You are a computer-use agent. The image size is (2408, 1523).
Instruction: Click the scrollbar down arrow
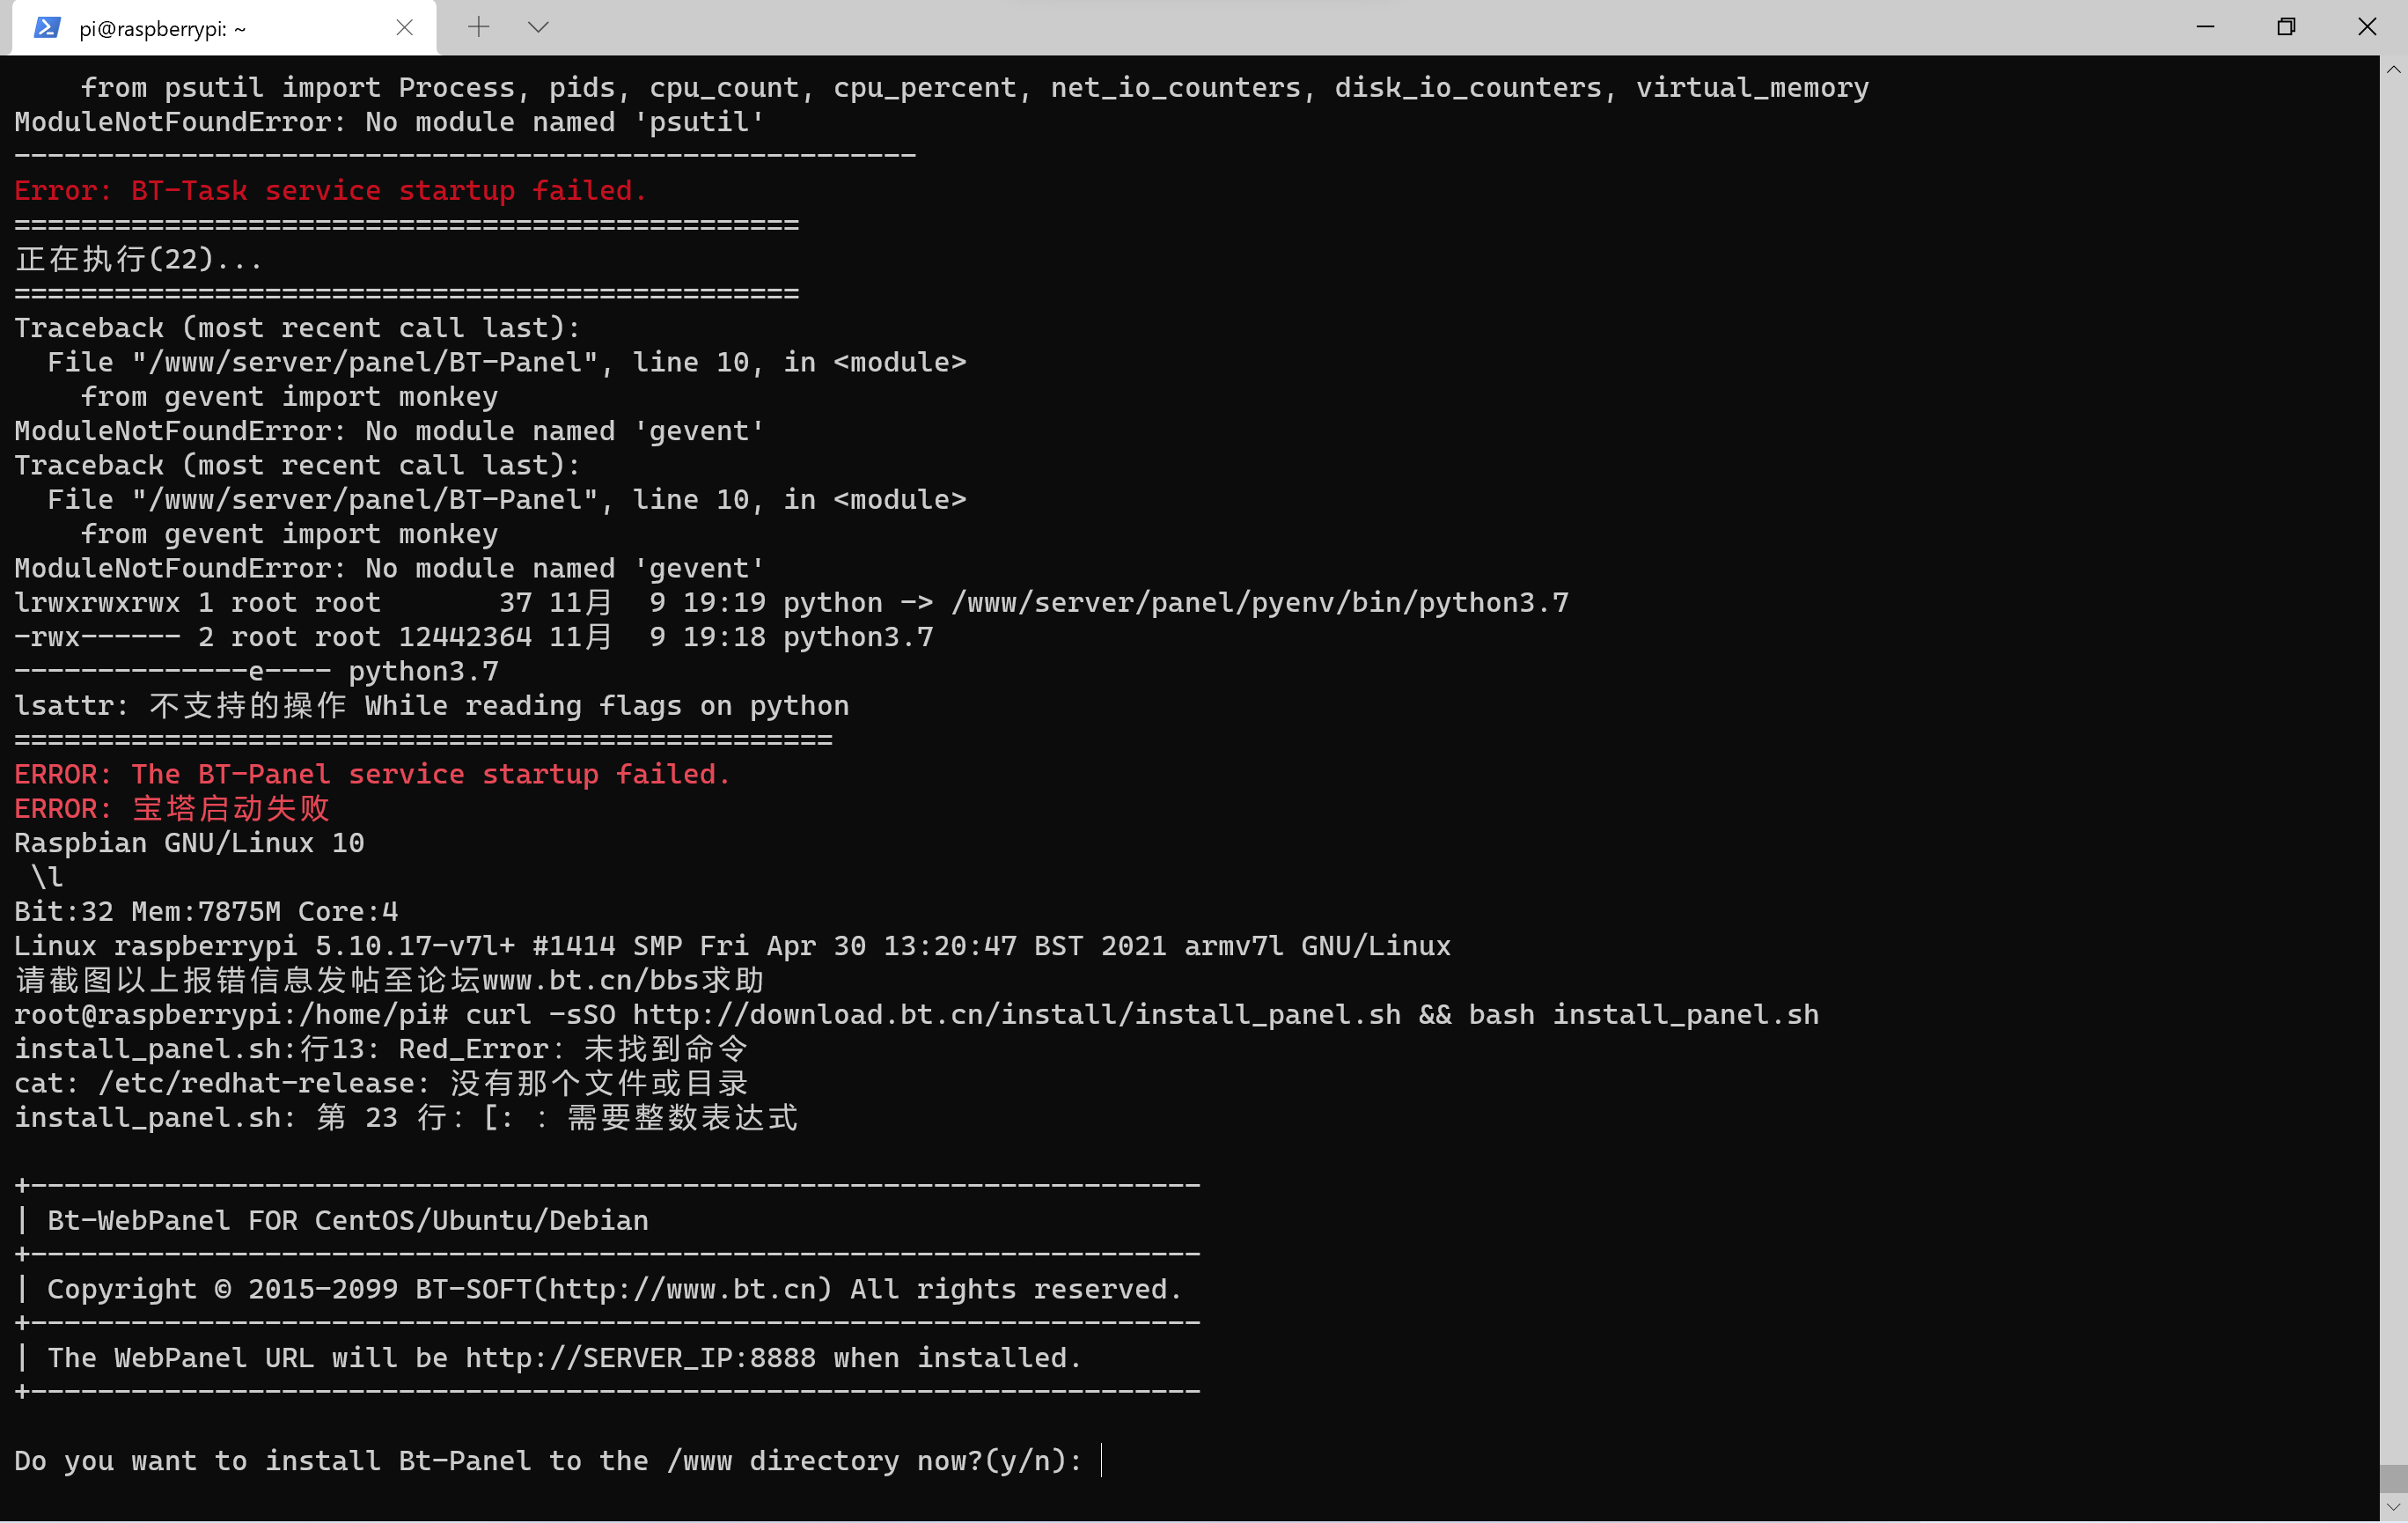tap(2393, 1507)
